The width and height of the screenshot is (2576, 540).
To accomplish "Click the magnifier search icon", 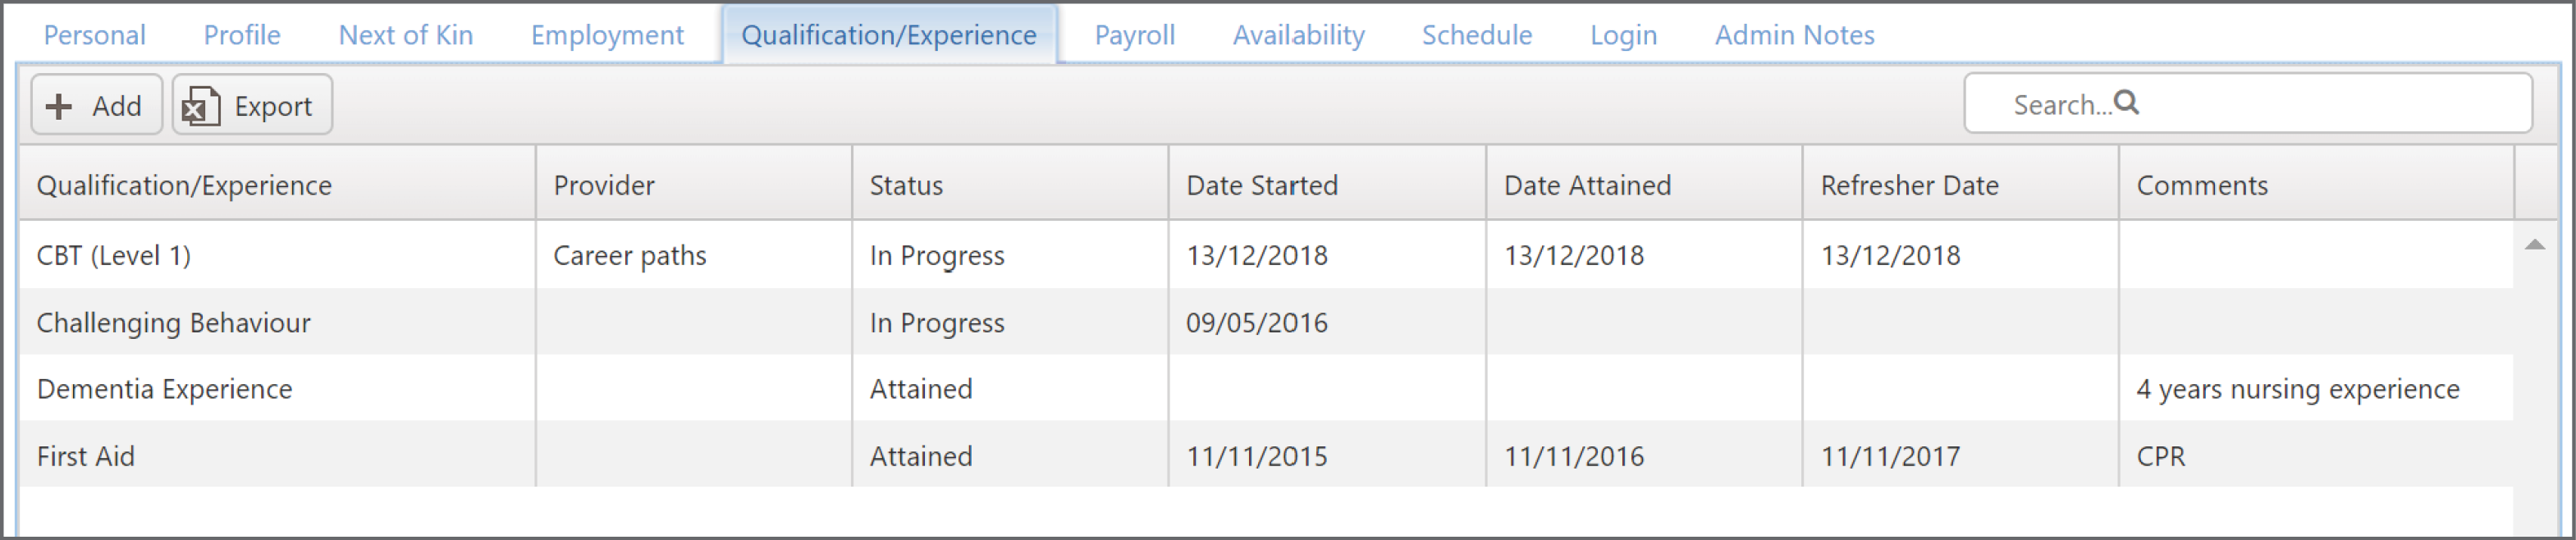I will (x=2127, y=102).
